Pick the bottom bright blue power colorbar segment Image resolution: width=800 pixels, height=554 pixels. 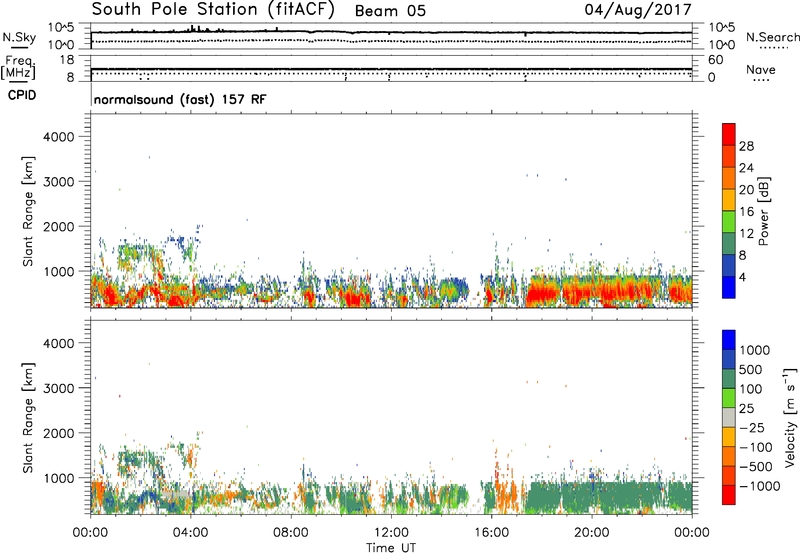tap(729, 287)
